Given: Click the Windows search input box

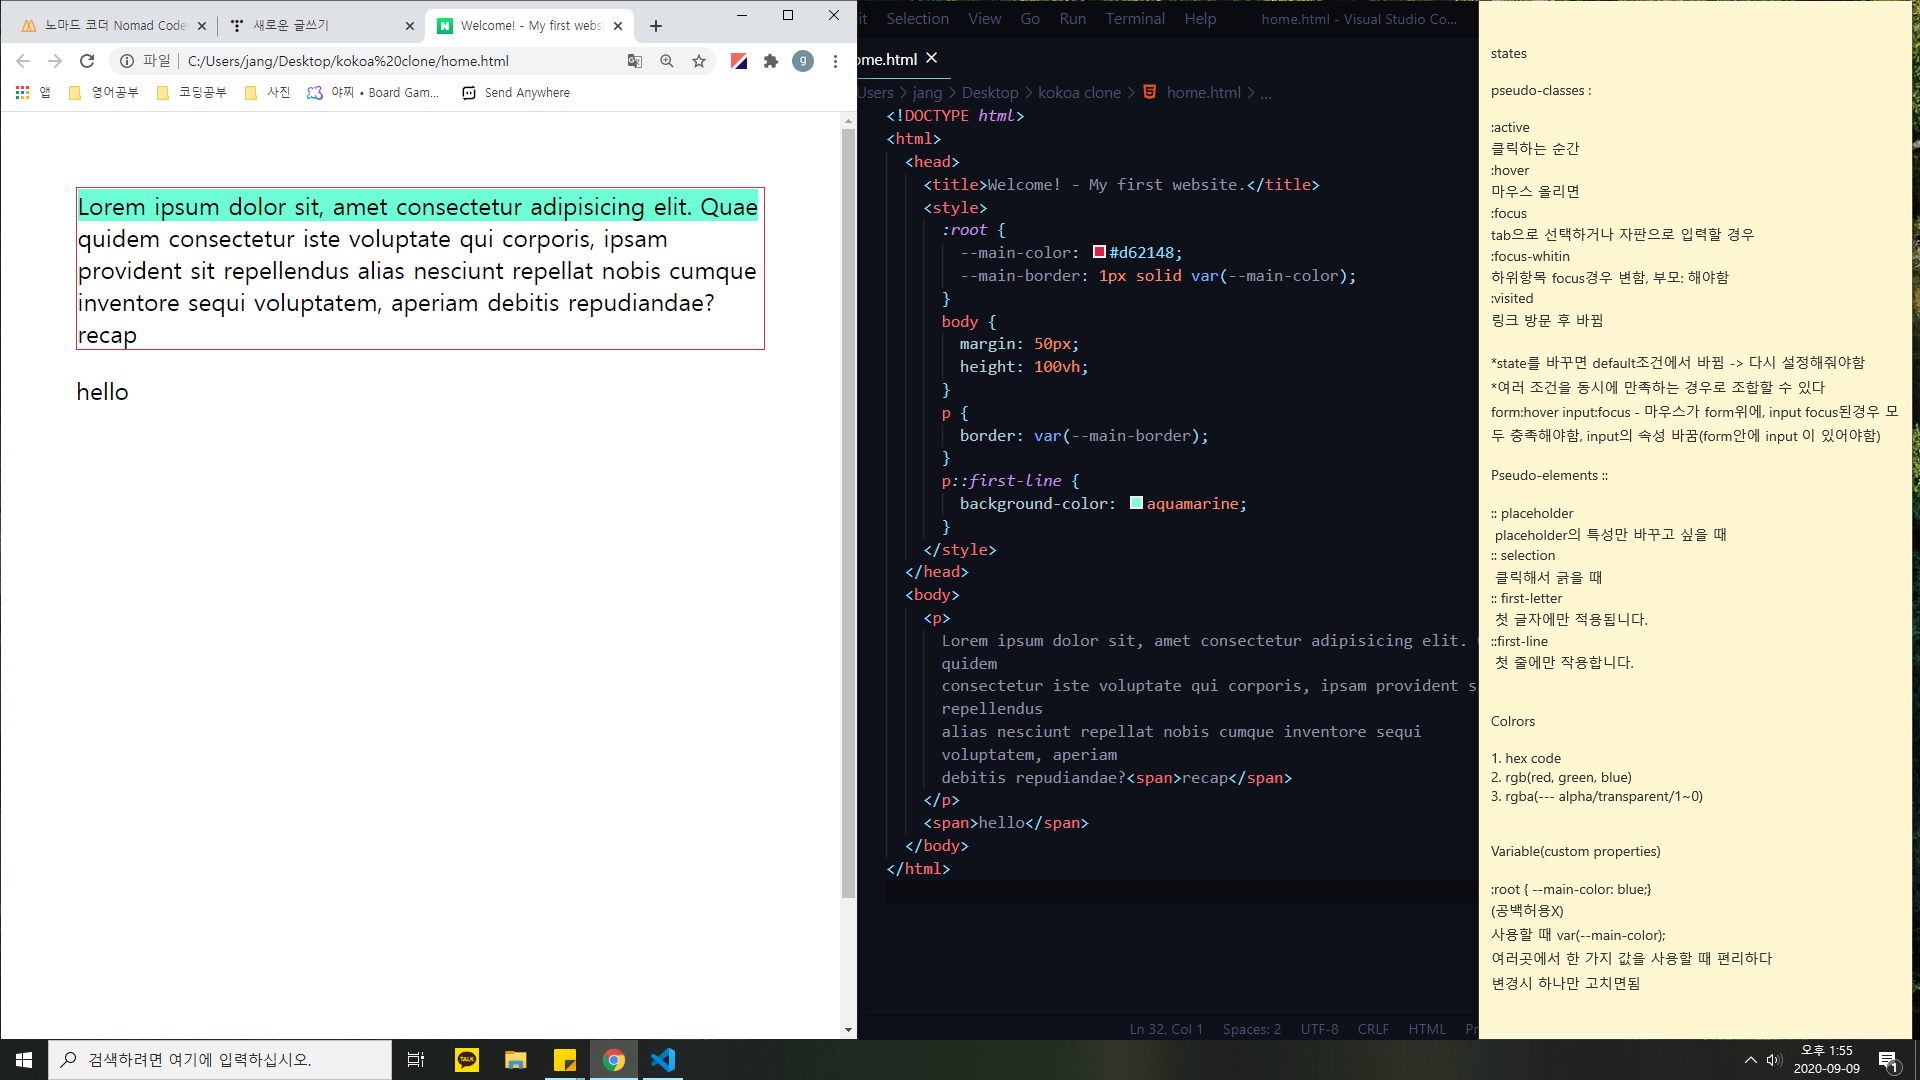Looking at the screenshot, I should (220, 1059).
